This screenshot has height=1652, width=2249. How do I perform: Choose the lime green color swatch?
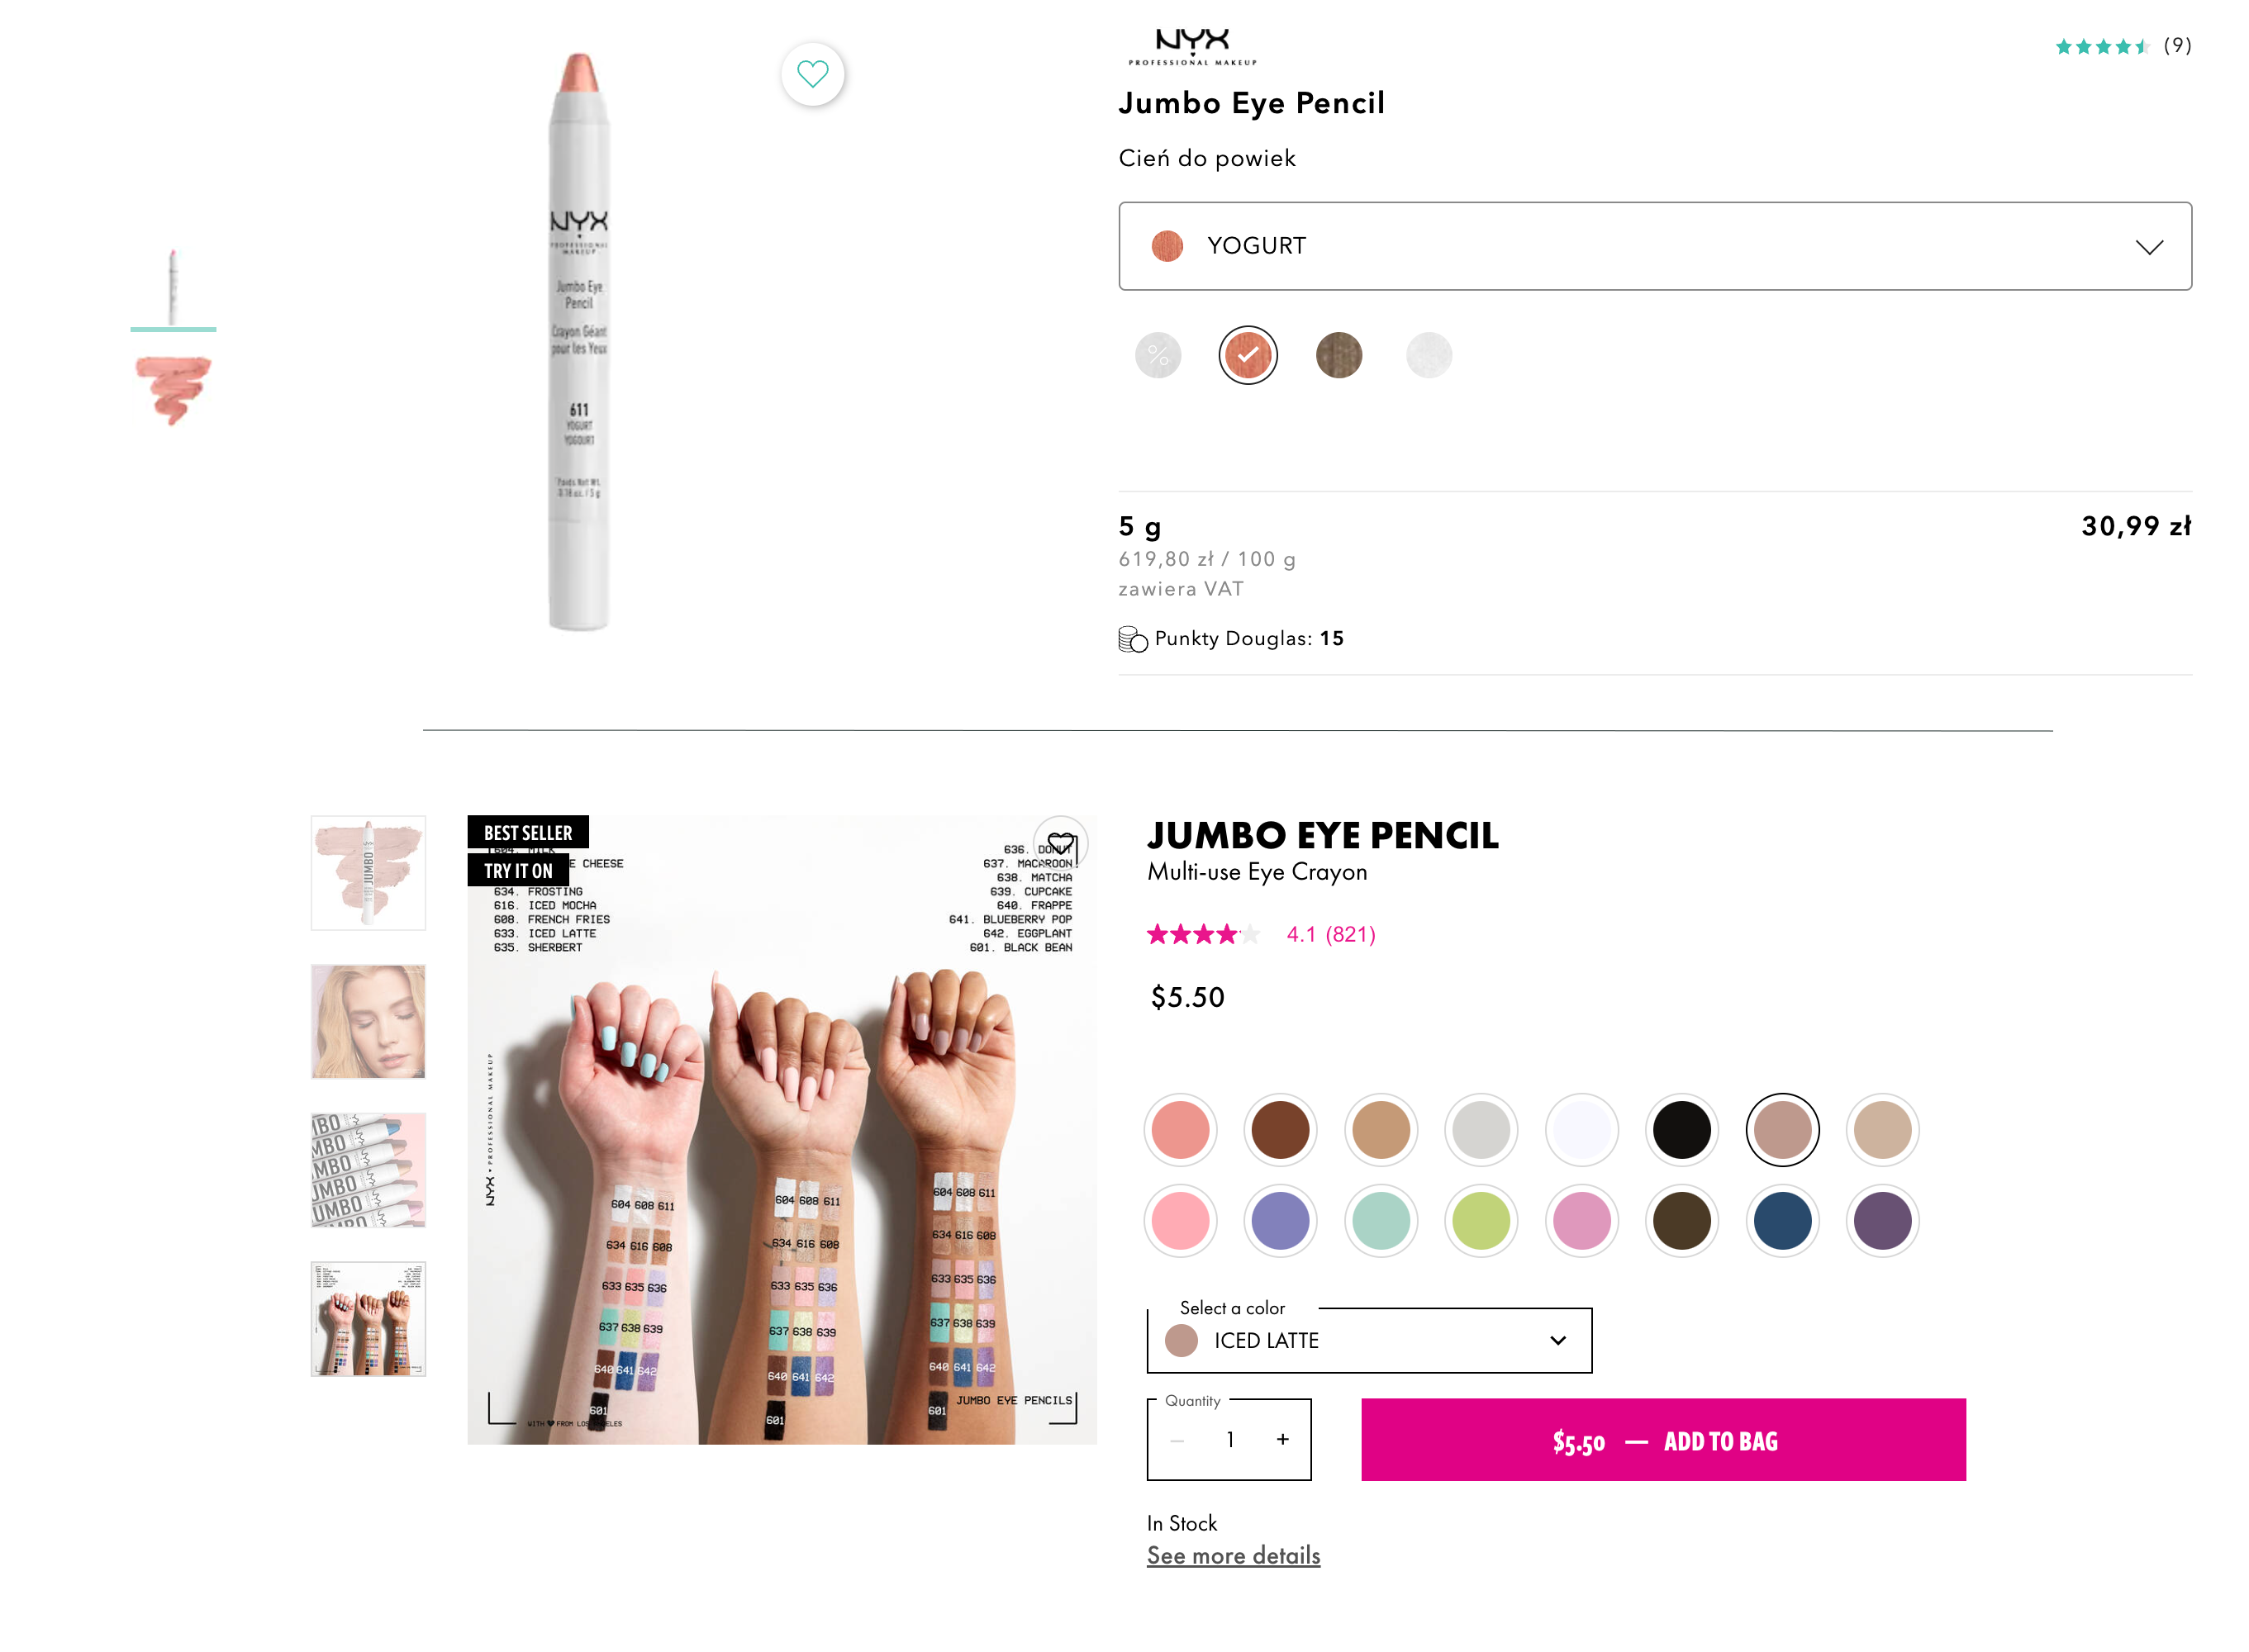tap(1480, 1220)
